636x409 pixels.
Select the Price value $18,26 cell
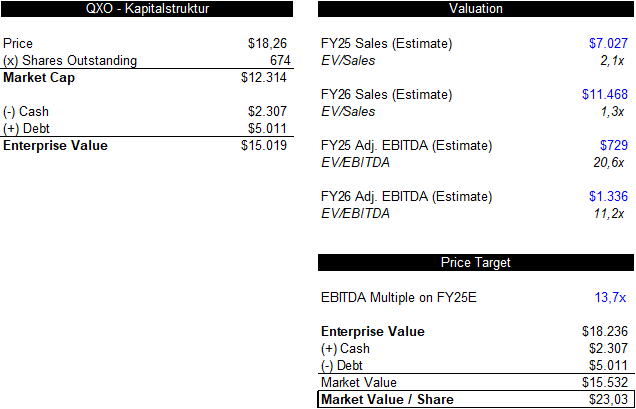[x=268, y=44]
